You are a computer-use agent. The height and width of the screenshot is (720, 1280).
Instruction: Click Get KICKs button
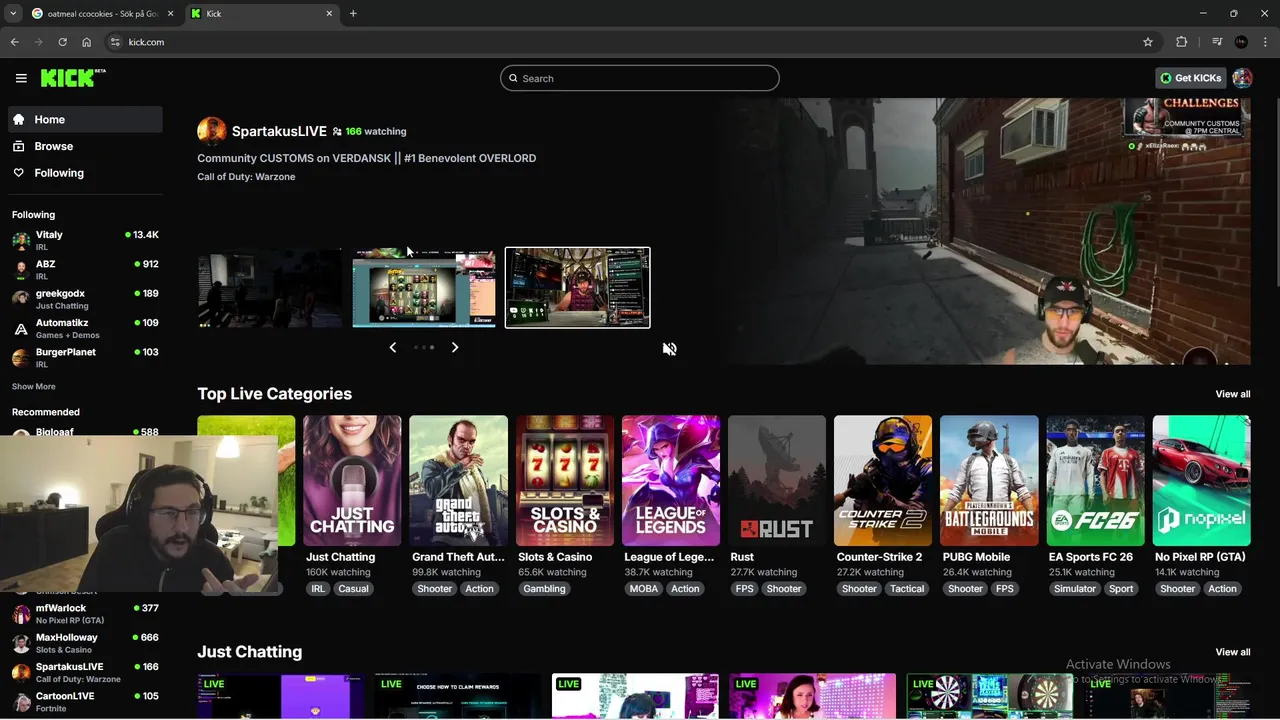[x=1190, y=78]
